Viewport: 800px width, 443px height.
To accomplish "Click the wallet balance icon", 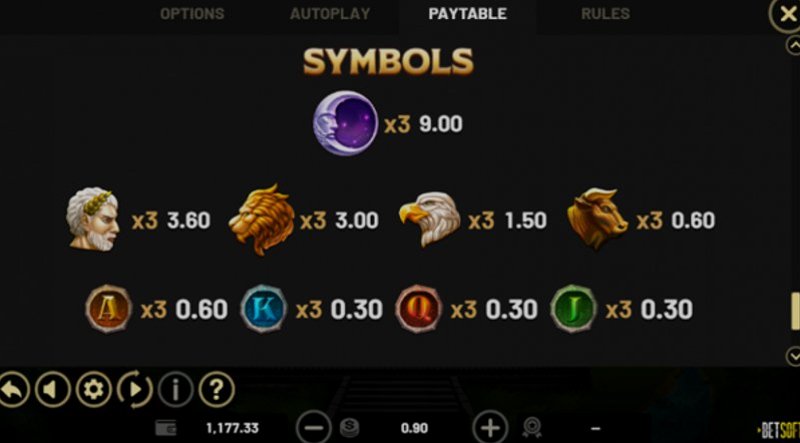I will (x=166, y=428).
